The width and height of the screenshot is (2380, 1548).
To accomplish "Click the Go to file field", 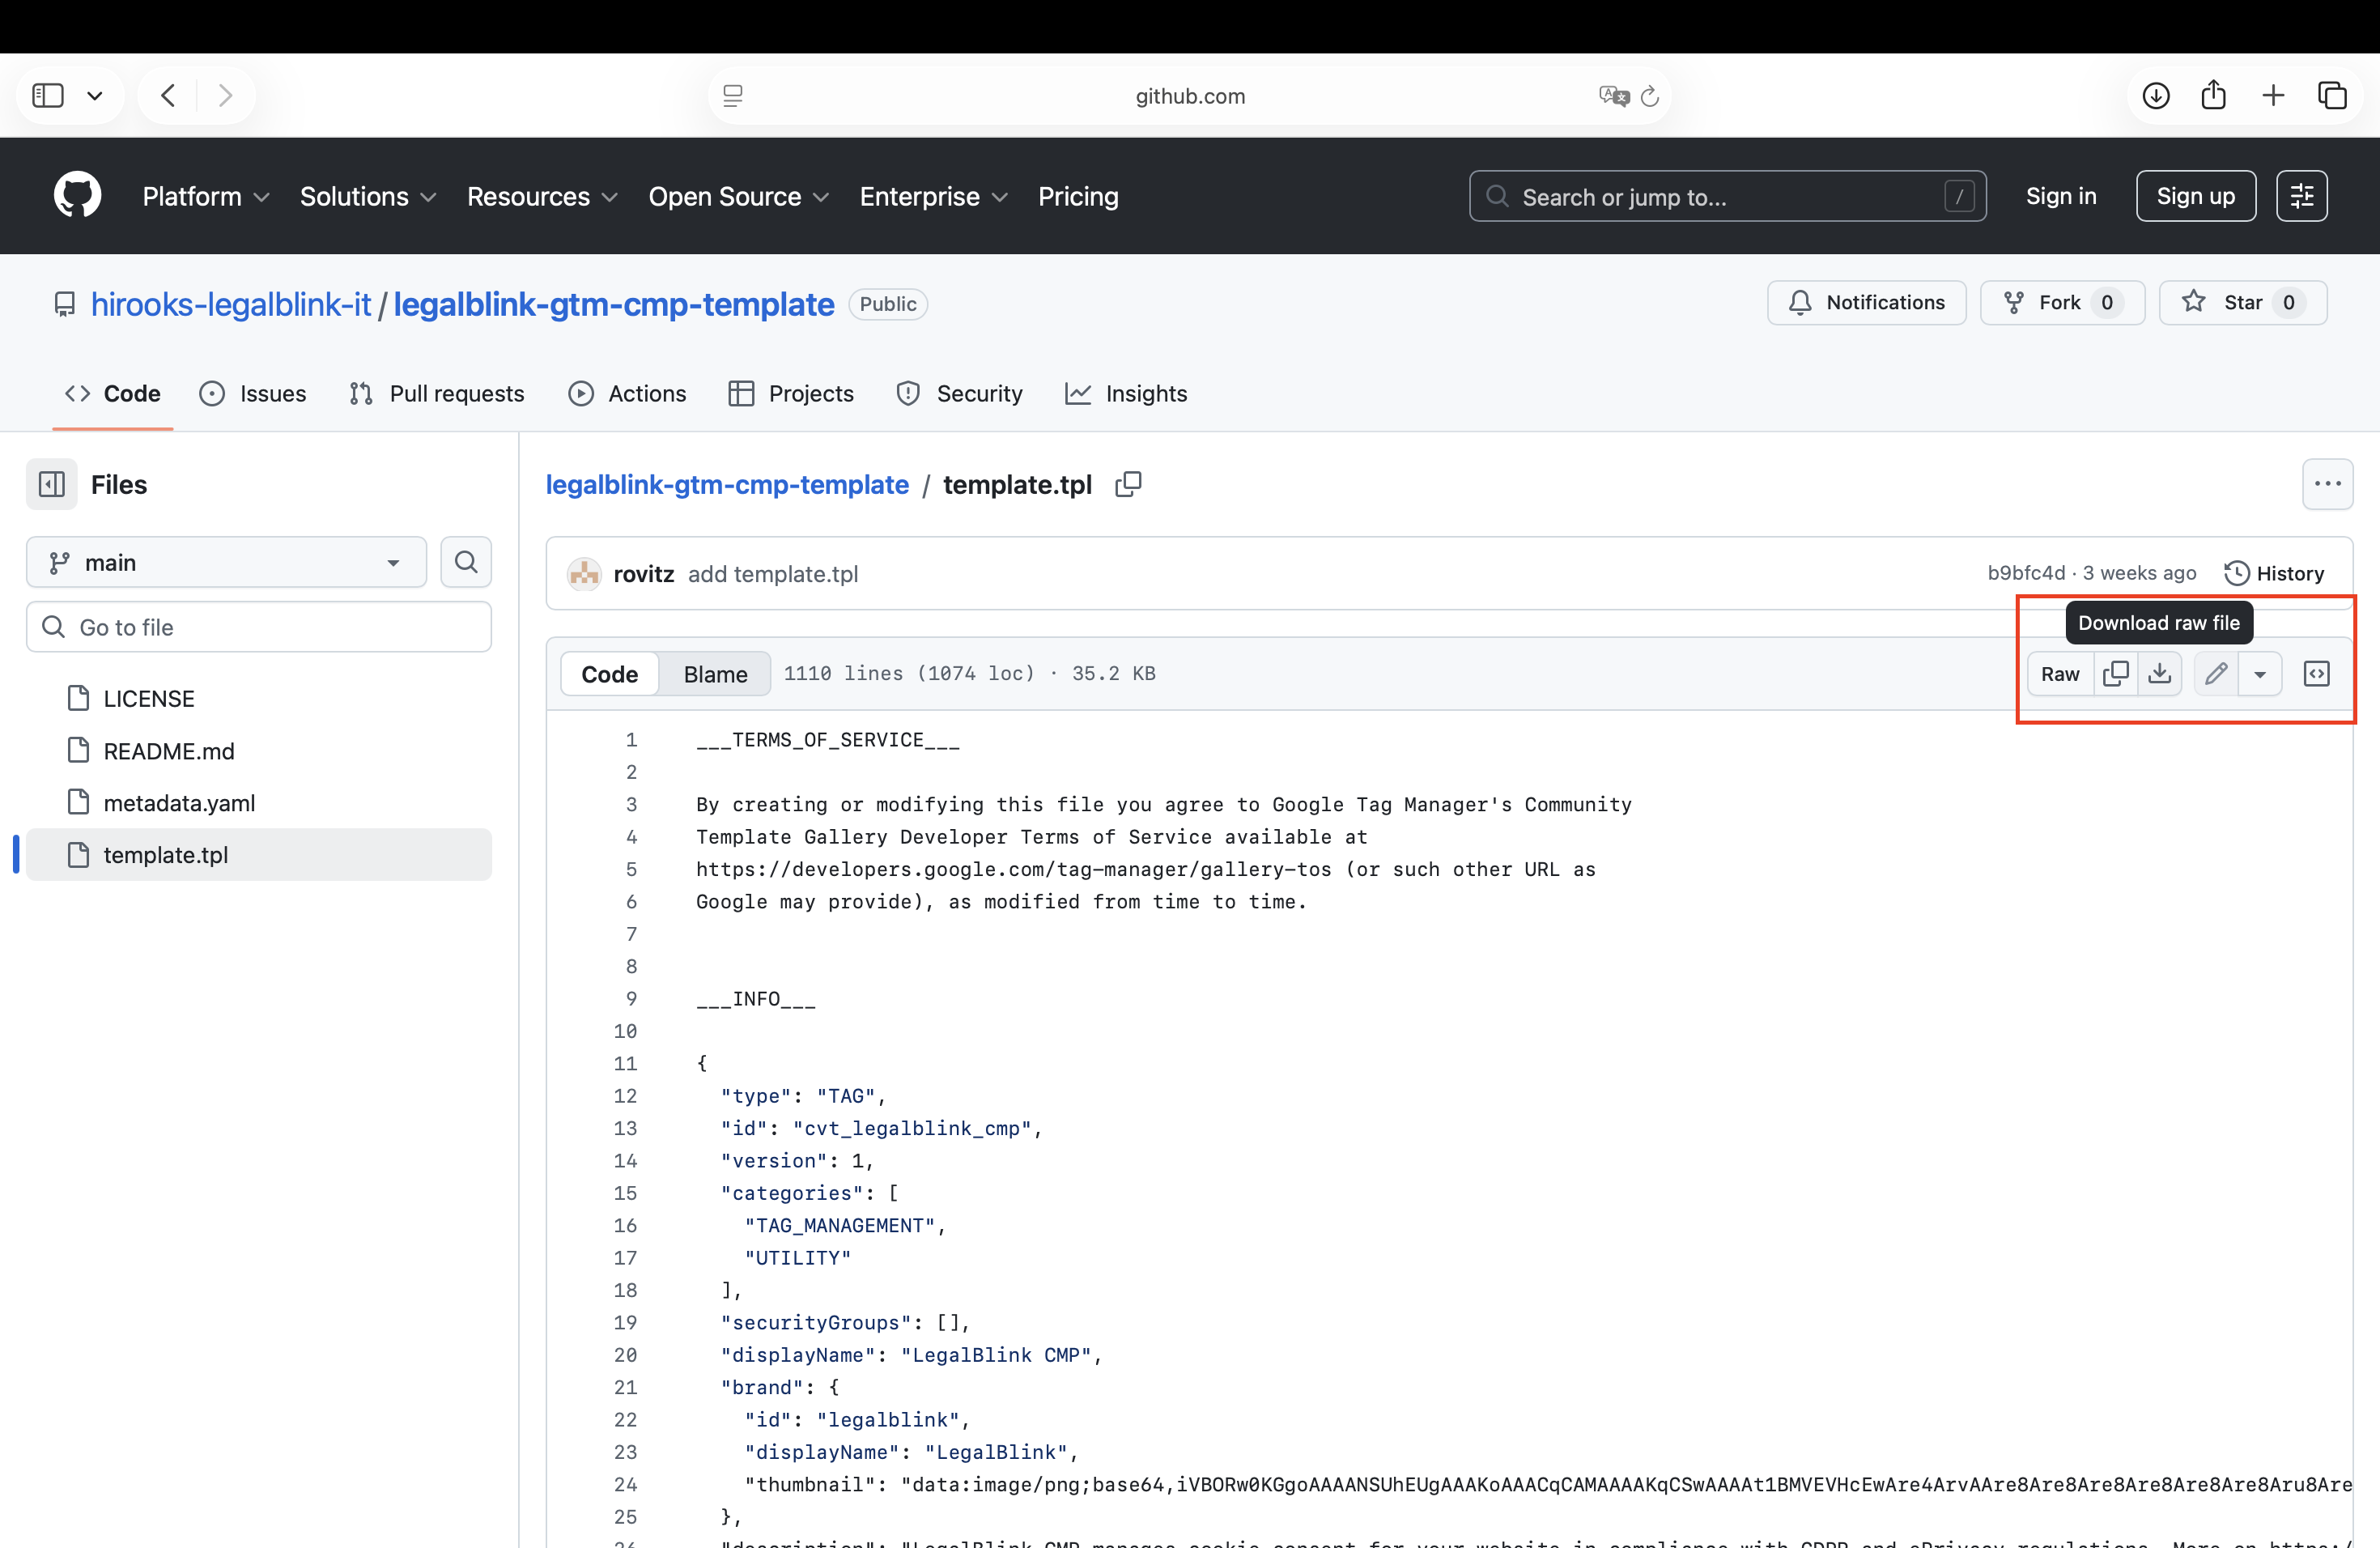I will [x=259, y=627].
